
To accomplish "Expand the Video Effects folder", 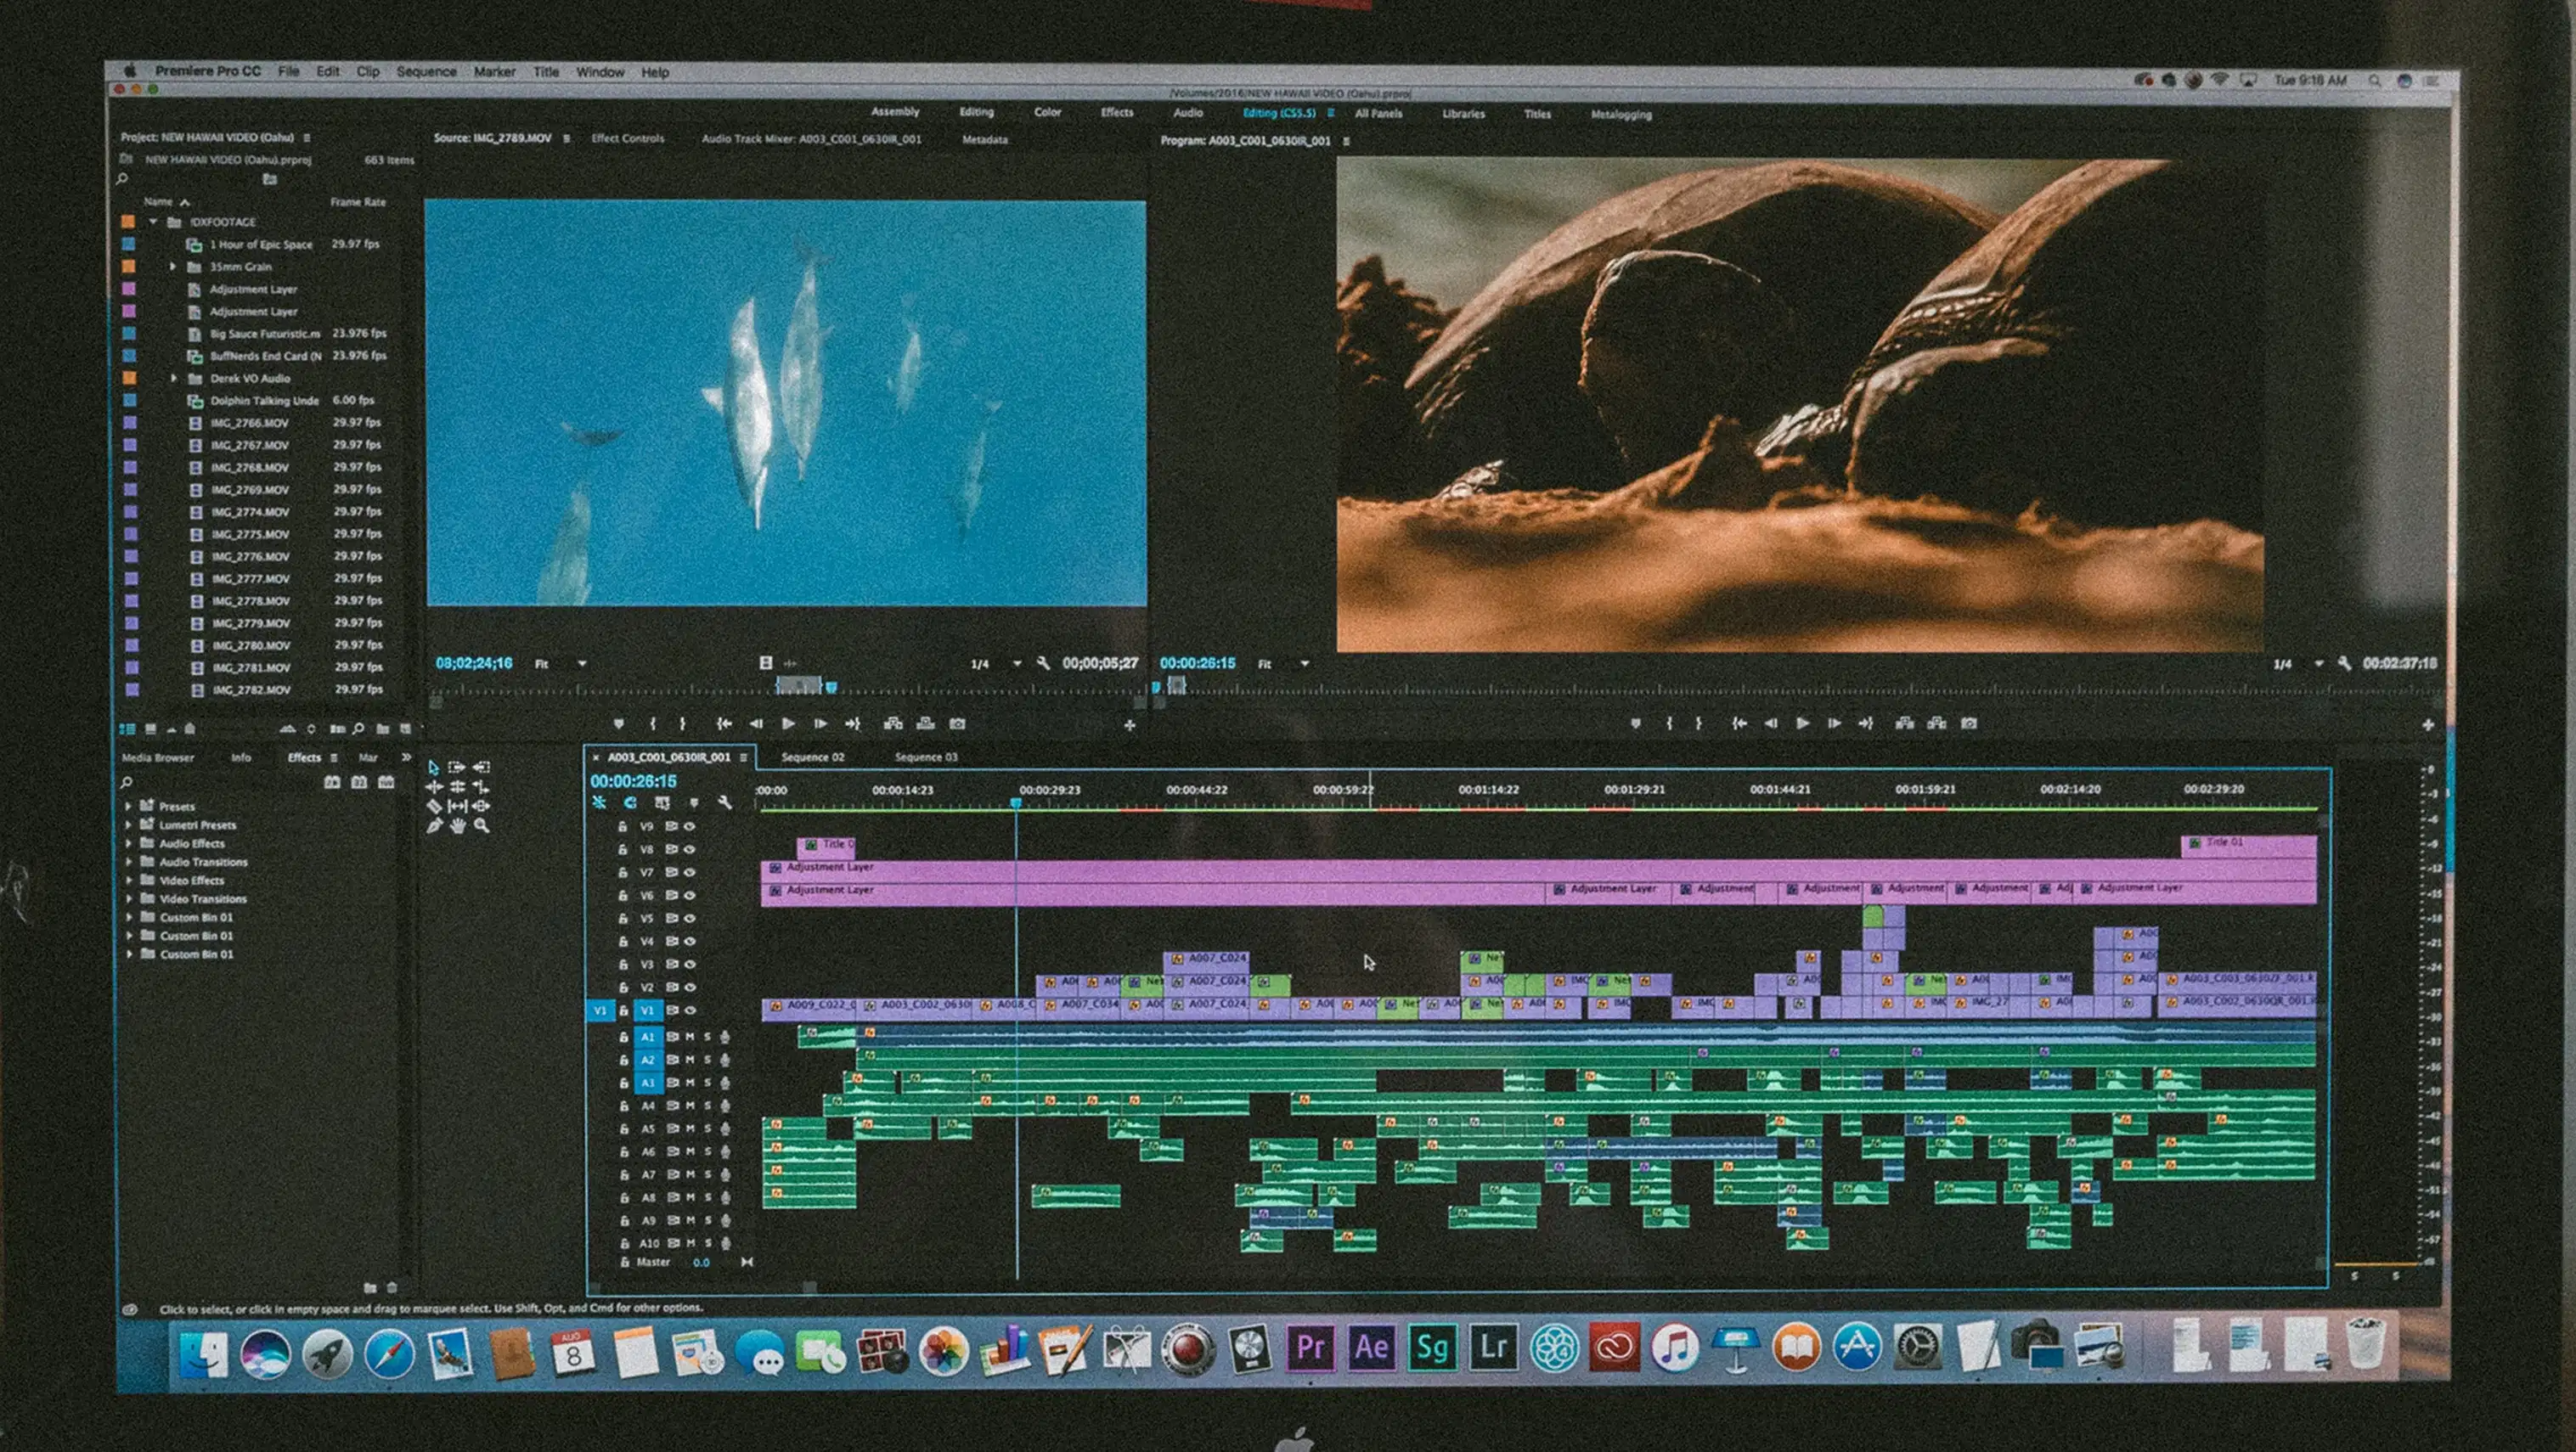I will coord(128,881).
